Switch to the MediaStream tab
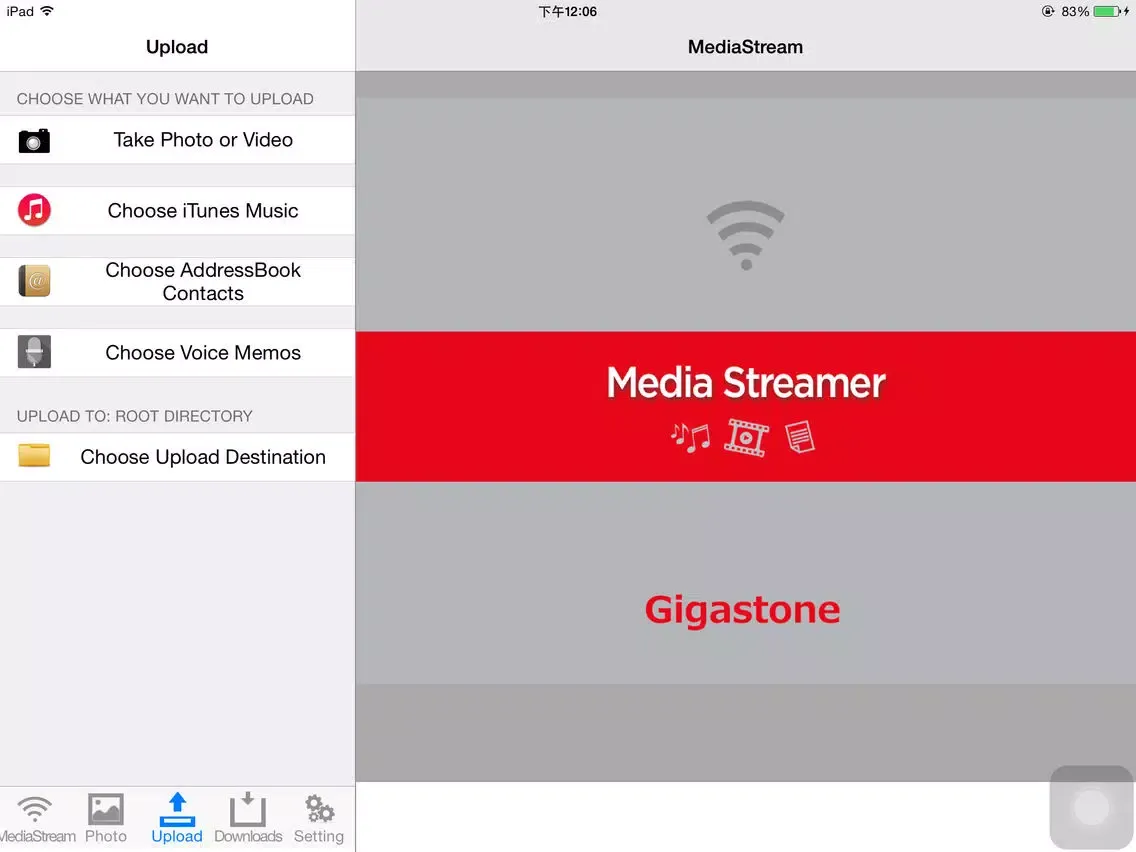This screenshot has width=1136, height=852. coord(35,819)
